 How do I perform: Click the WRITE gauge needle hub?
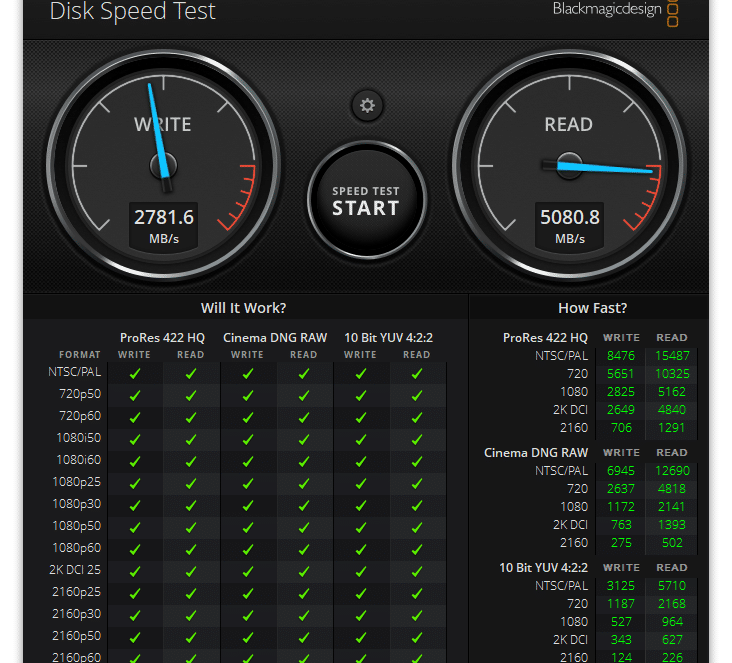click(163, 166)
